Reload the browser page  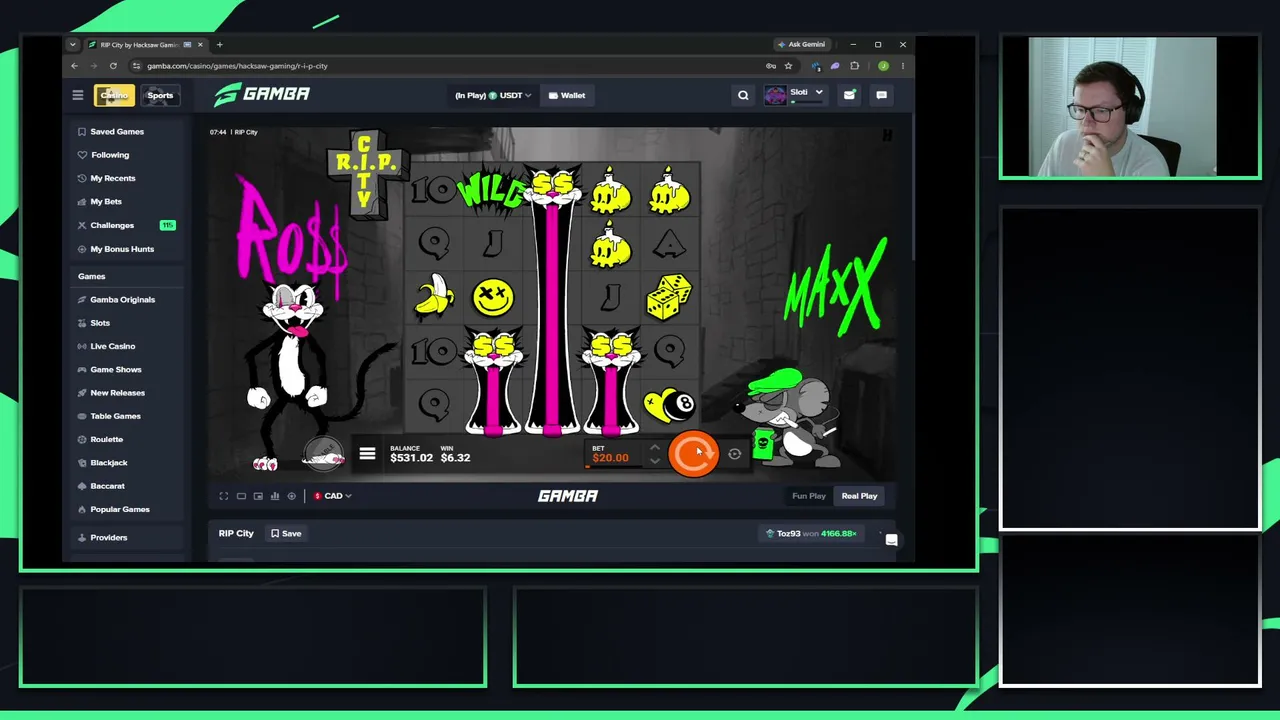point(113,66)
